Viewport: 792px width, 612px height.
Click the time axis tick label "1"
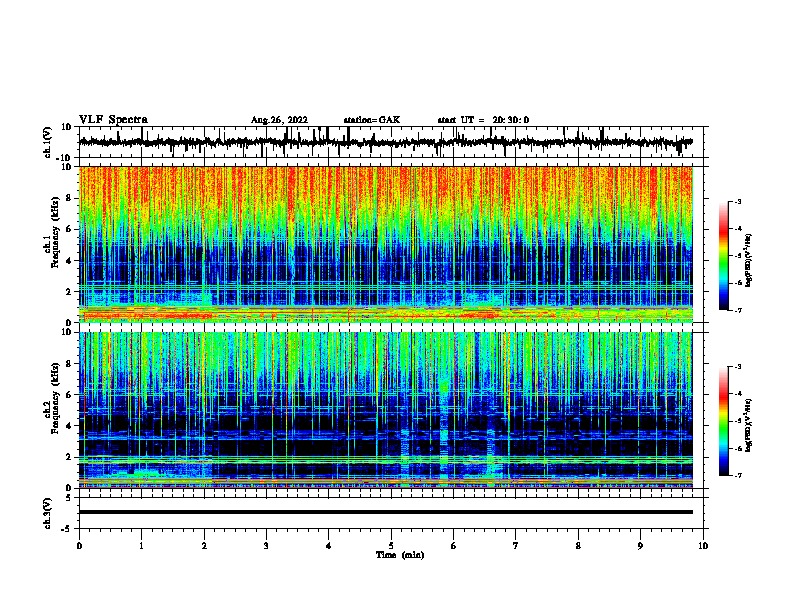(x=141, y=546)
